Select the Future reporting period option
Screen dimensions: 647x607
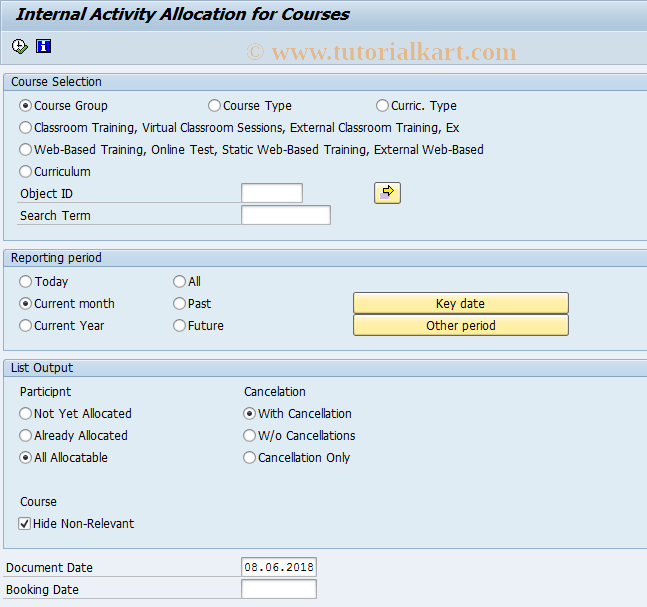coord(179,326)
